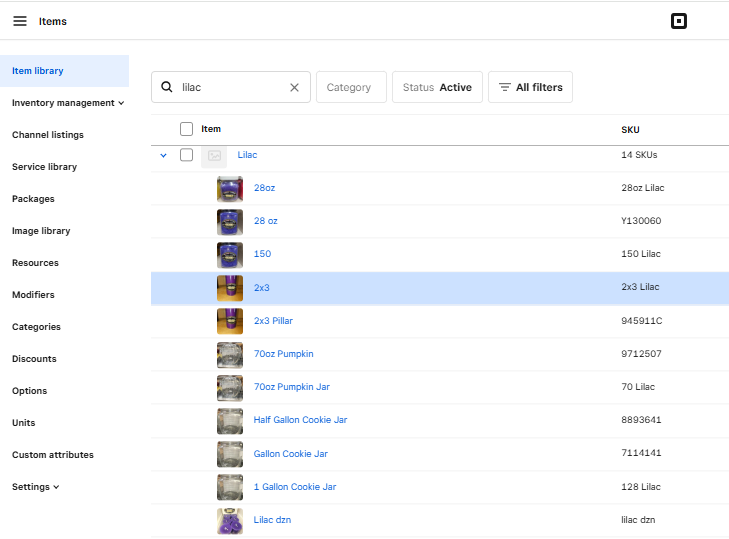Check the Lilac item checkbox
729x539 pixels.
click(186, 155)
